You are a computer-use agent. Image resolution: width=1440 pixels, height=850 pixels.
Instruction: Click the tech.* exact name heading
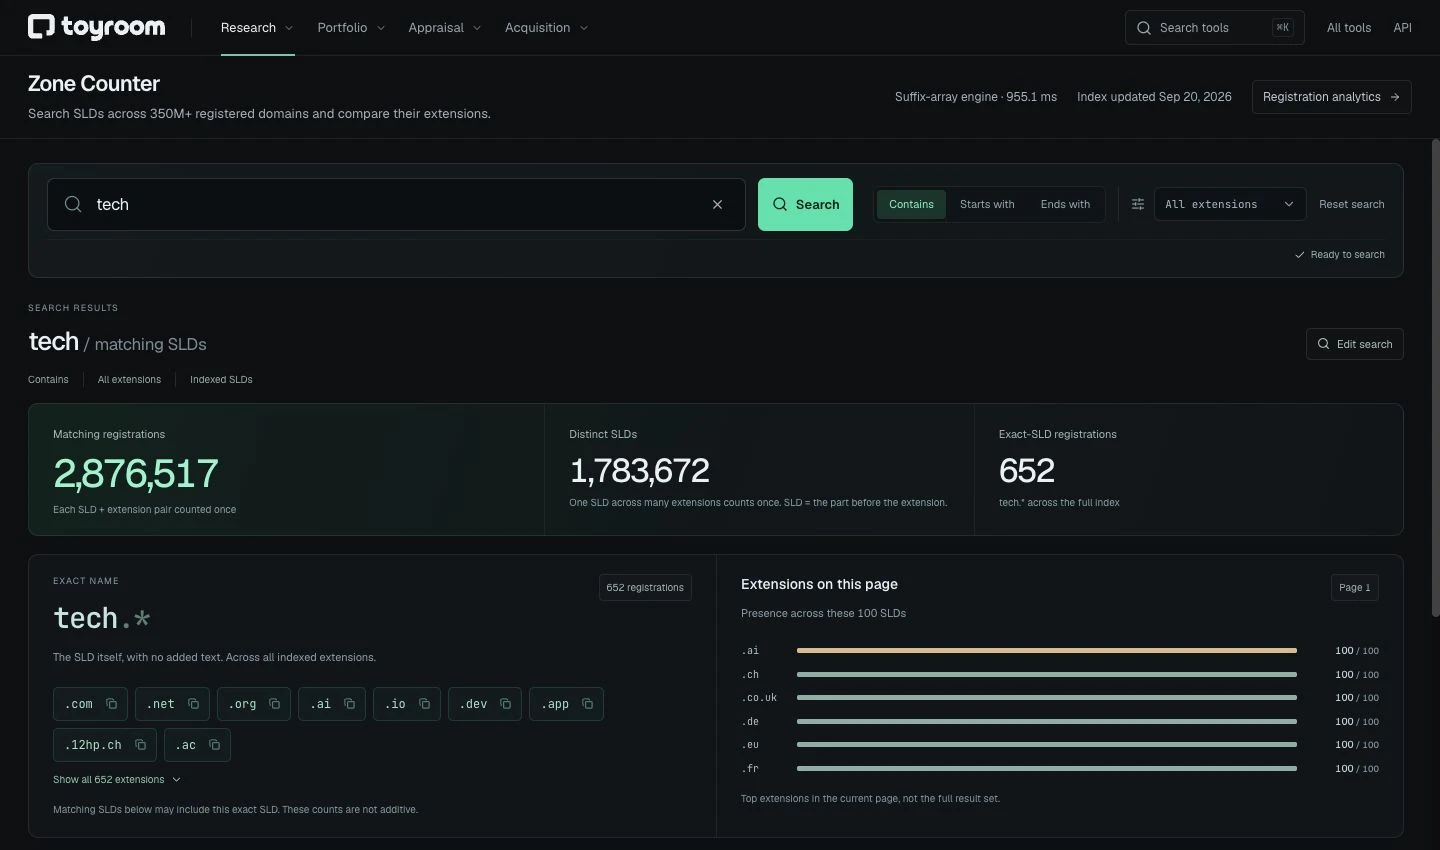pos(102,619)
